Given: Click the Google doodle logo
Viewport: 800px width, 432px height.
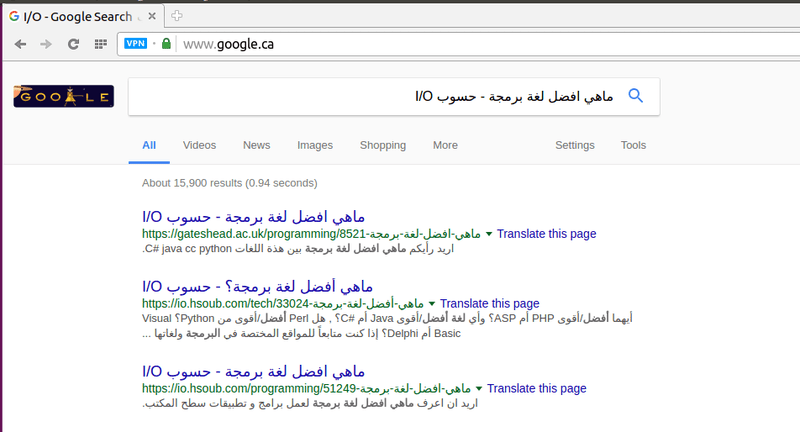Looking at the screenshot, I should point(64,96).
